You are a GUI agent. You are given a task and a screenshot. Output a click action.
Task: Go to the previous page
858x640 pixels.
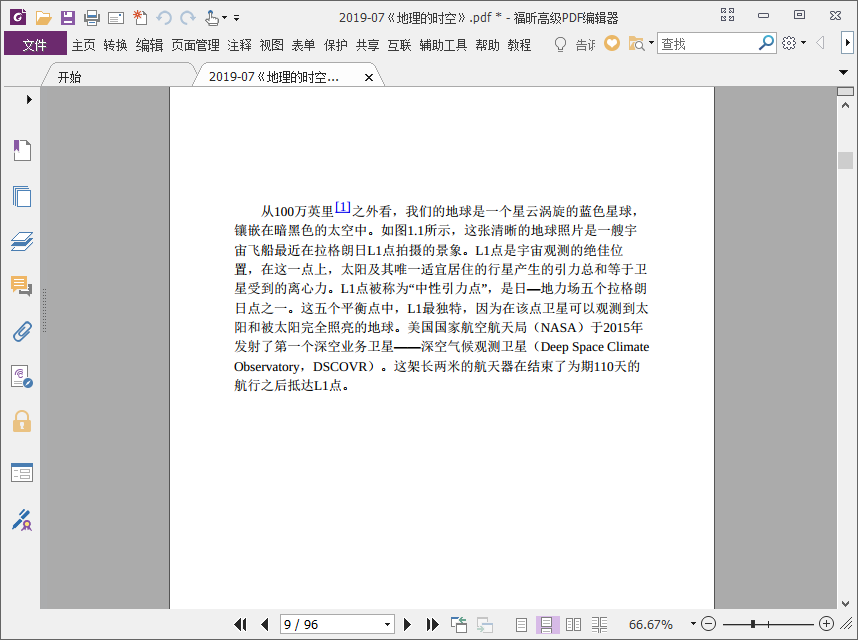pos(265,624)
